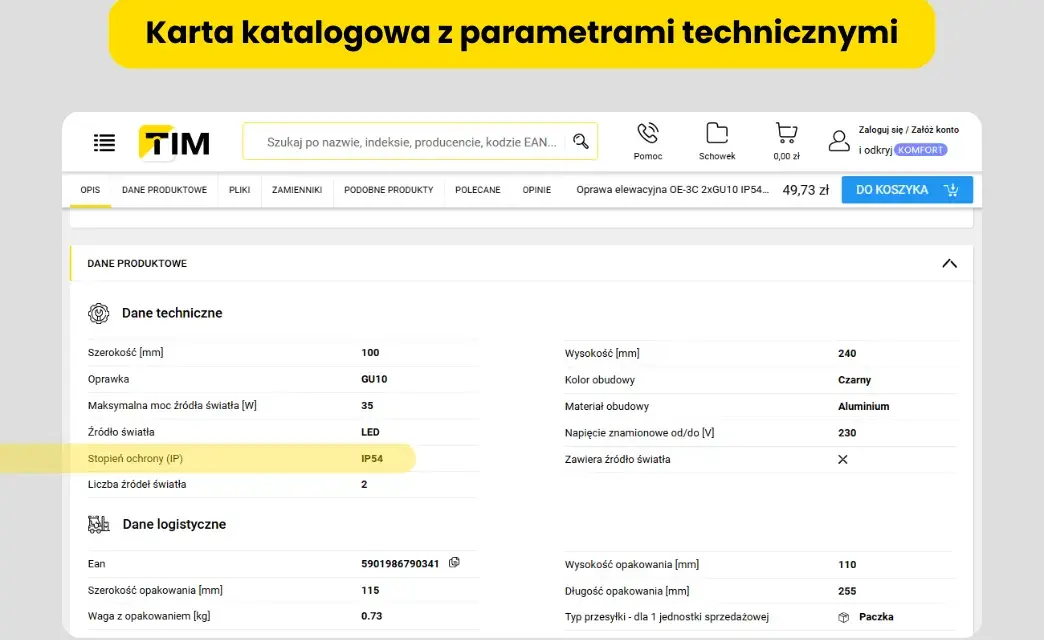Open the hamburger menu icon
The width and height of the screenshot is (1044, 640).
coord(105,143)
